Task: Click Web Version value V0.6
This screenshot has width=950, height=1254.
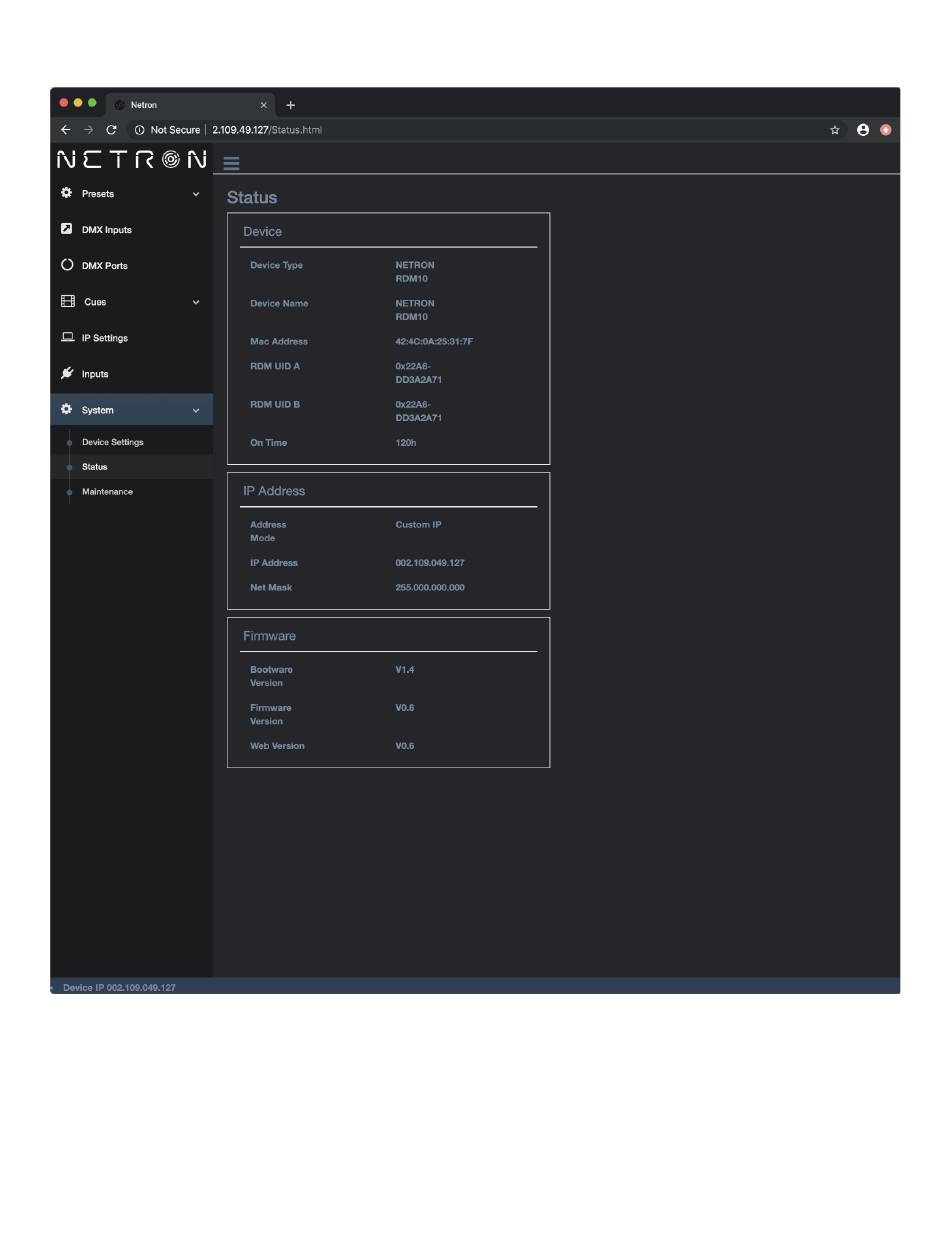Action: click(404, 746)
